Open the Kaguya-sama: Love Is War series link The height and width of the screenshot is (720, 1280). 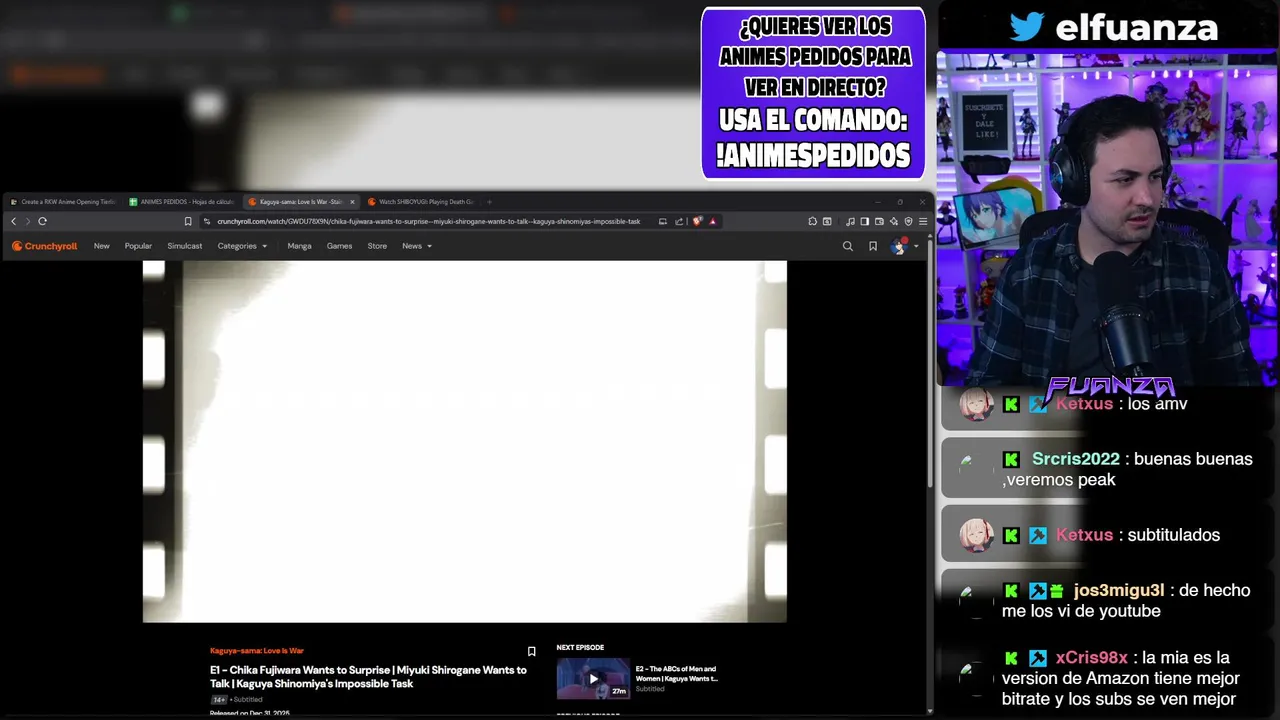pyautogui.click(x=257, y=651)
